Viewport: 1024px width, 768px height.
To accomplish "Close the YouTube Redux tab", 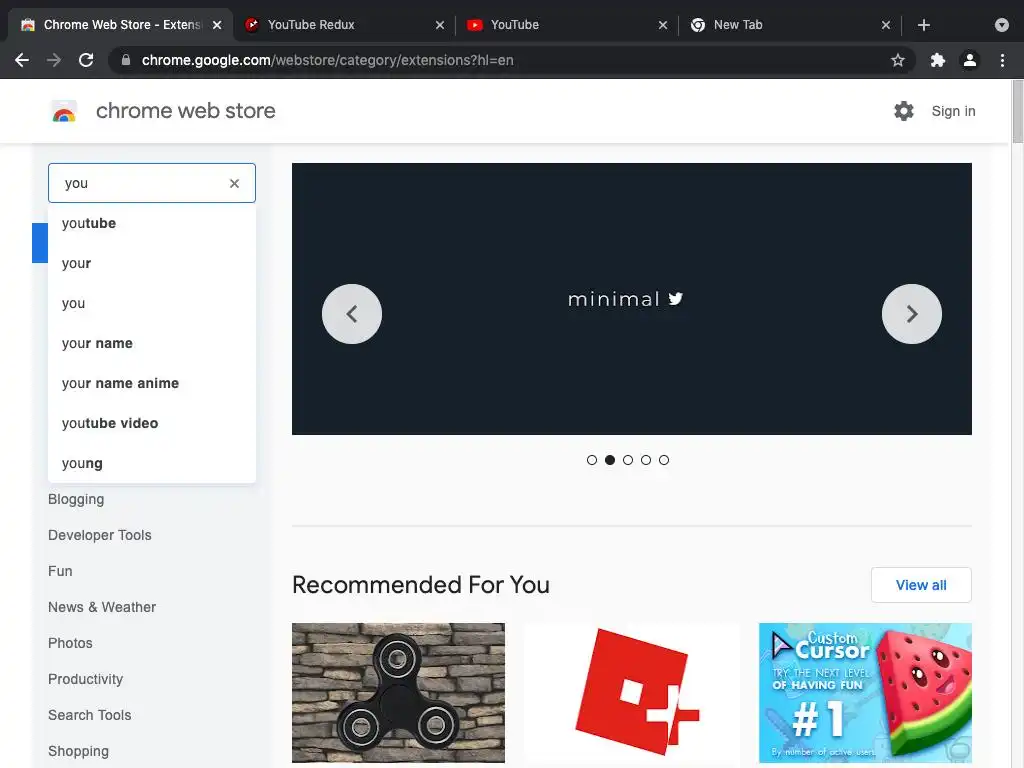I will [440, 25].
